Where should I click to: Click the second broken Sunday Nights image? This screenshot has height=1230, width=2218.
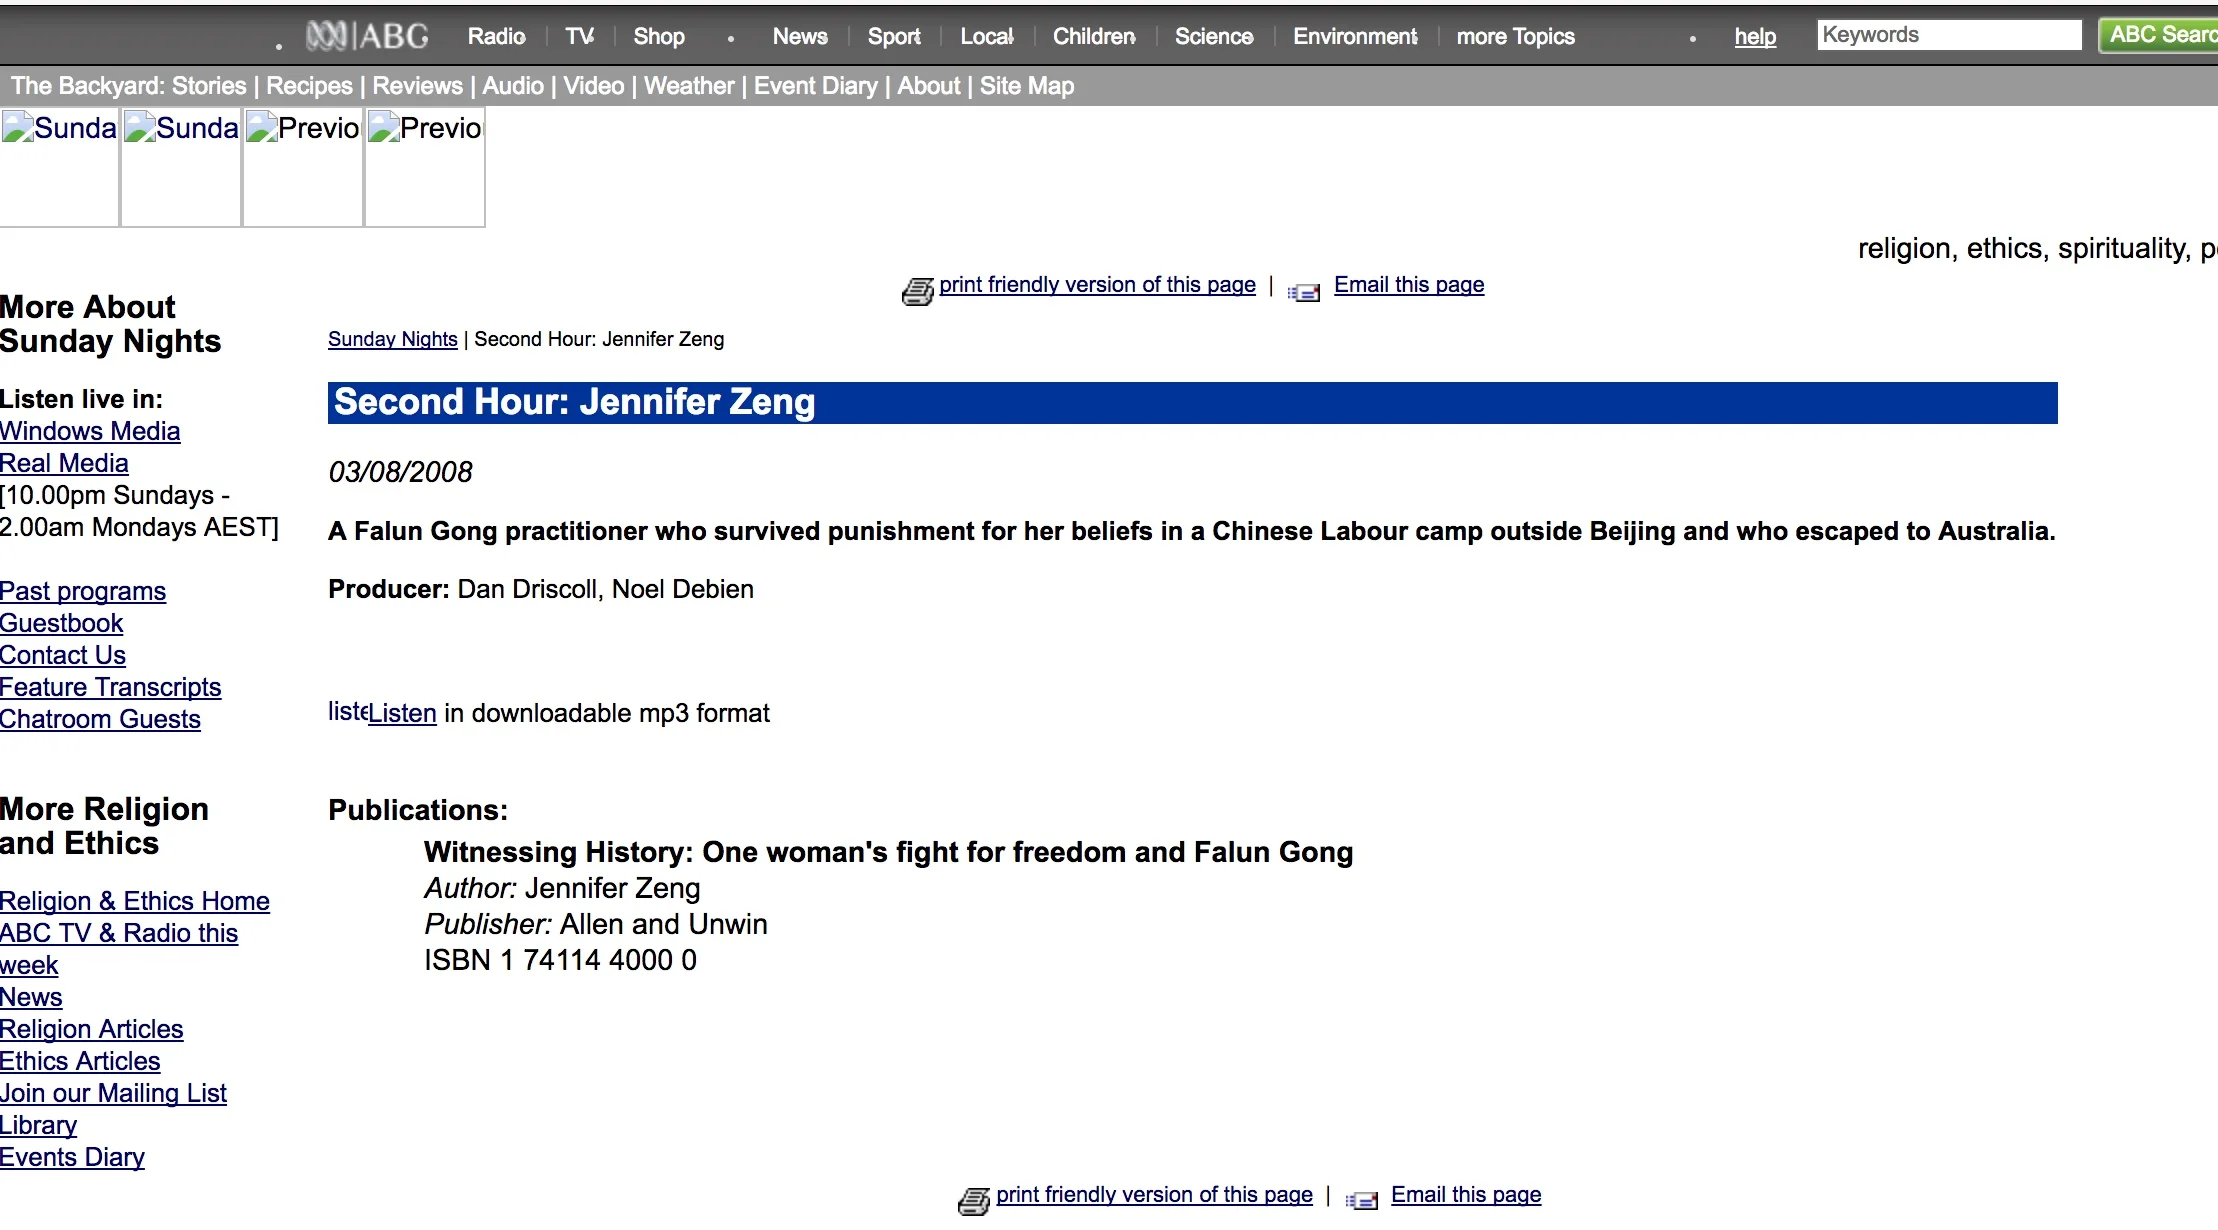click(x=181, y=167)
